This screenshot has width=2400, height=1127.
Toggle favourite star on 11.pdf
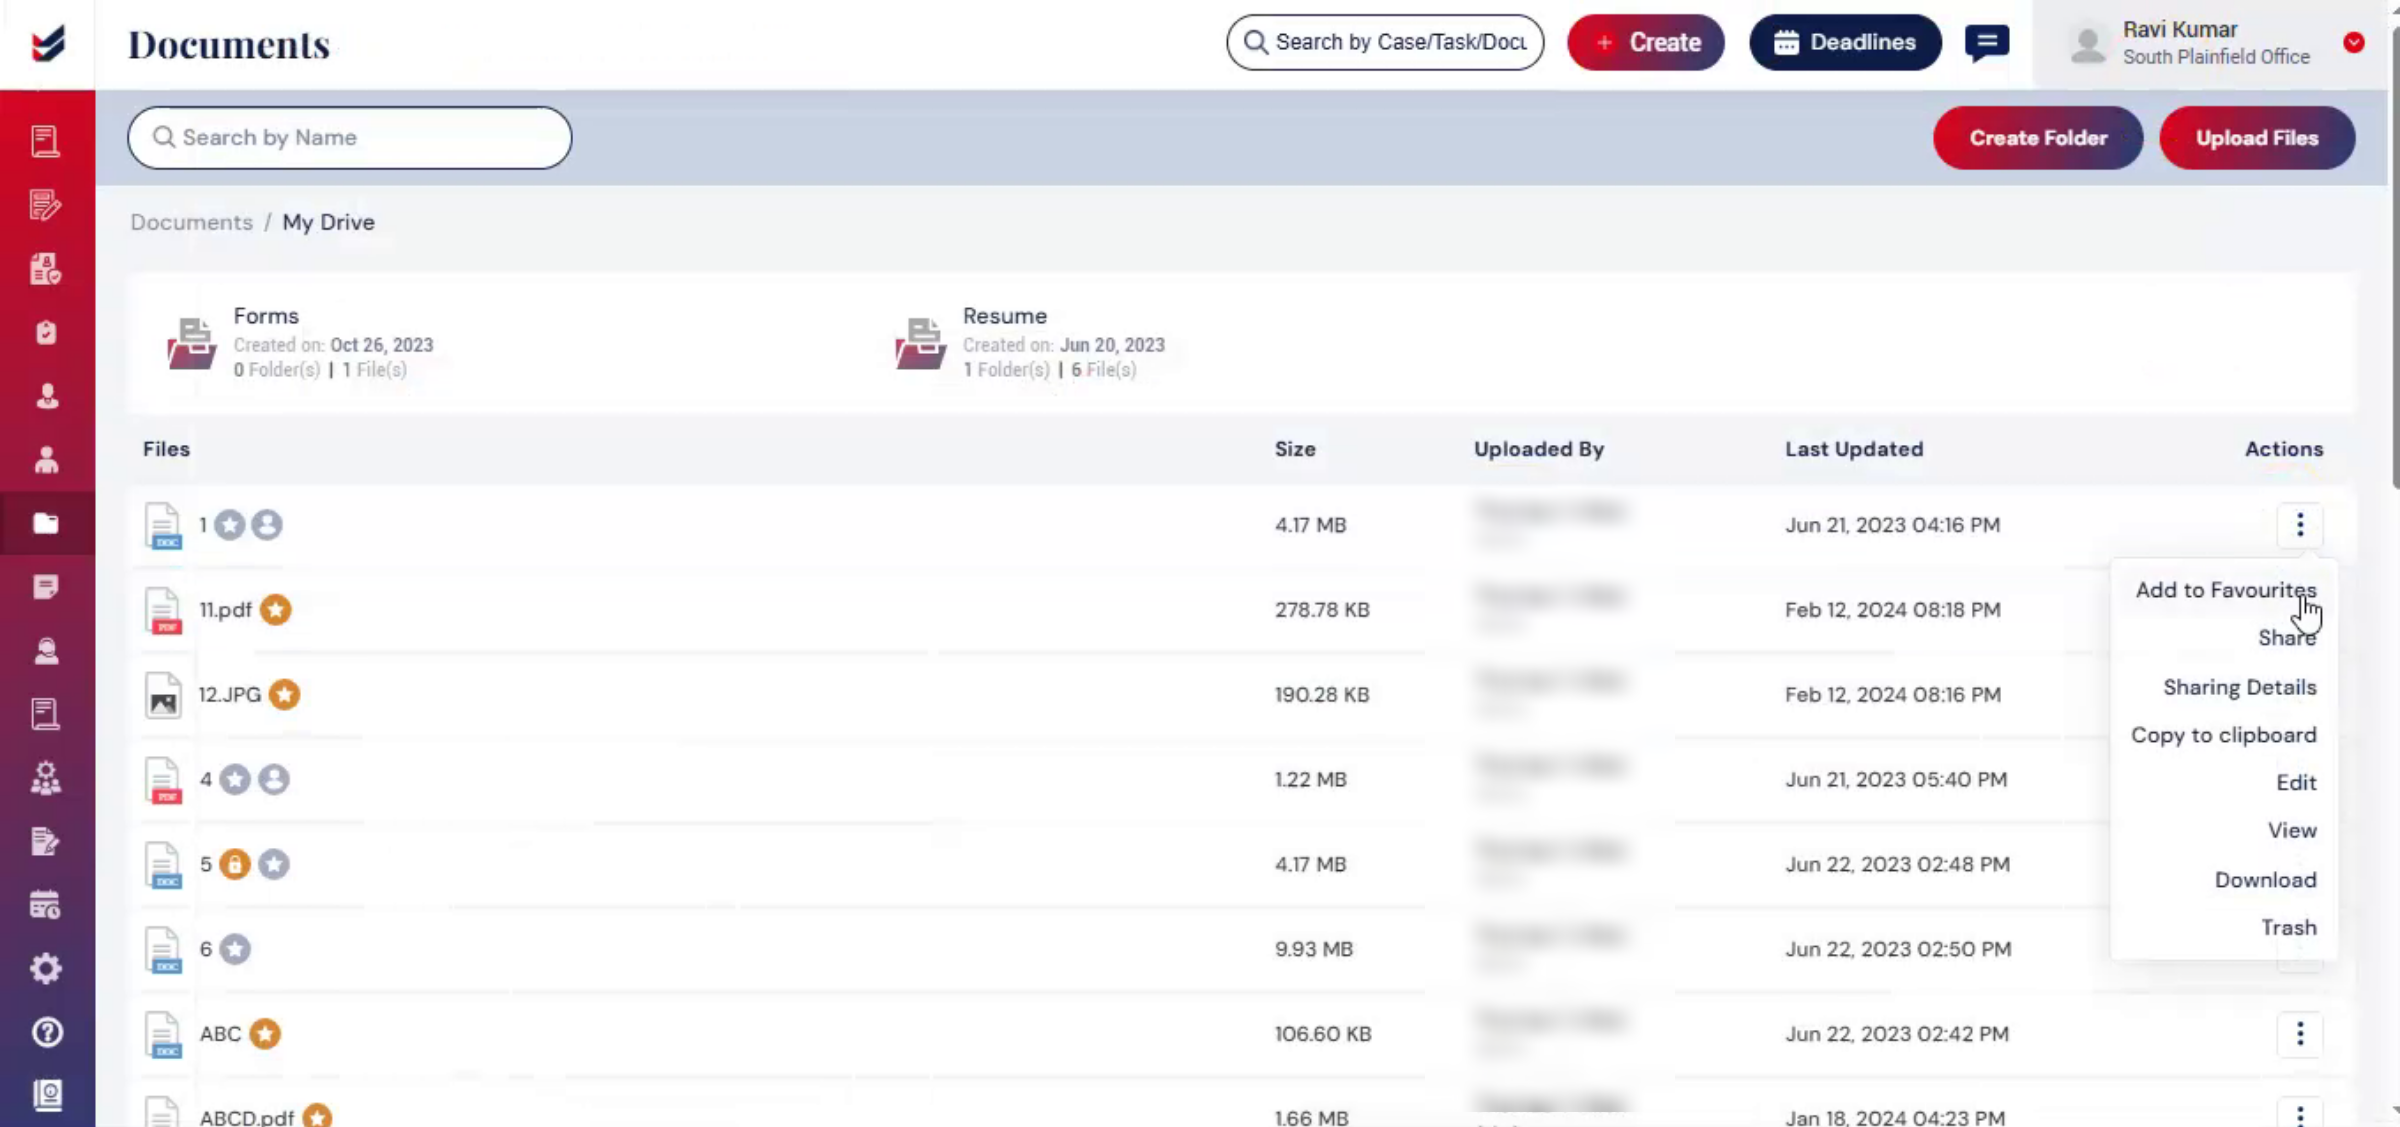(x=275, y=609)
